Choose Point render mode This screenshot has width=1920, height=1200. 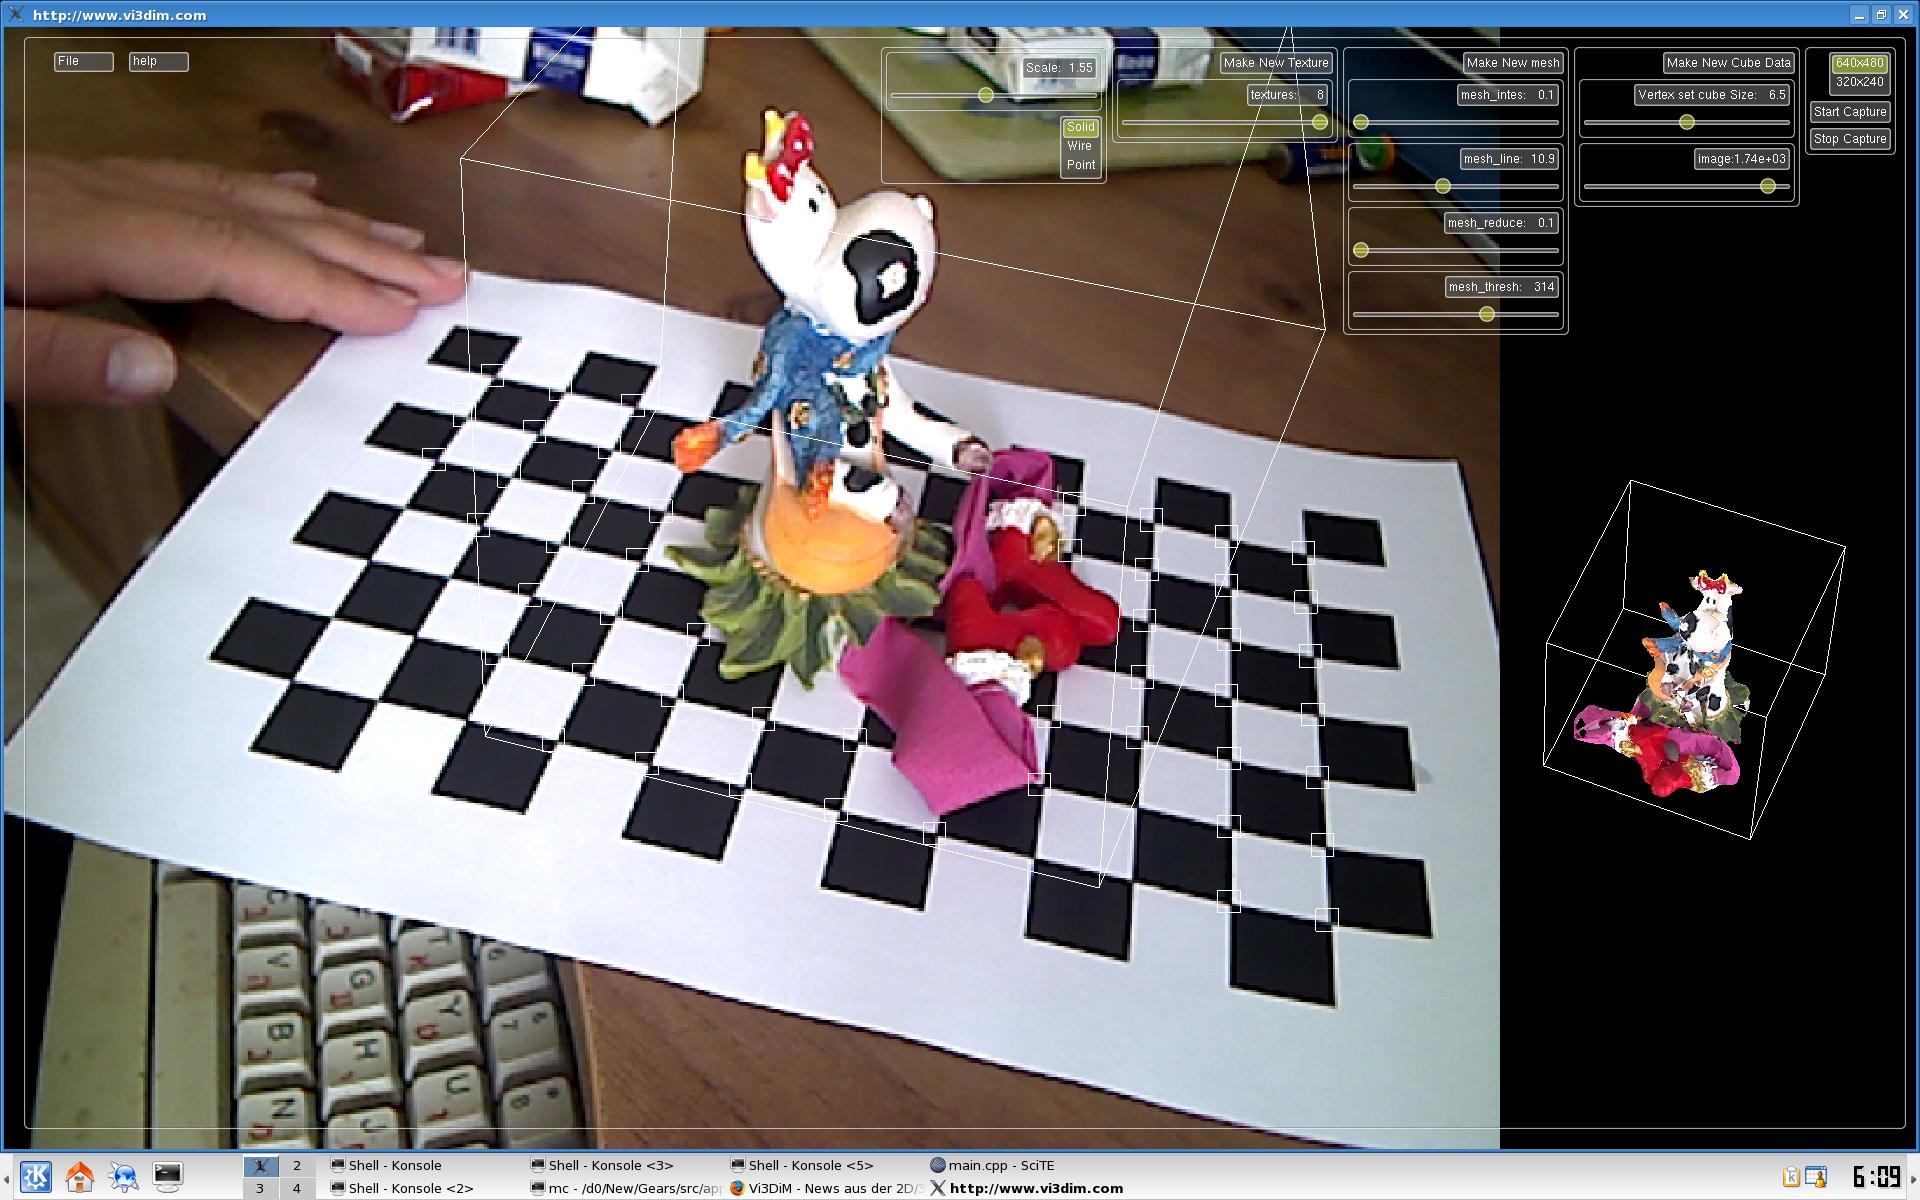point(1080,165)
